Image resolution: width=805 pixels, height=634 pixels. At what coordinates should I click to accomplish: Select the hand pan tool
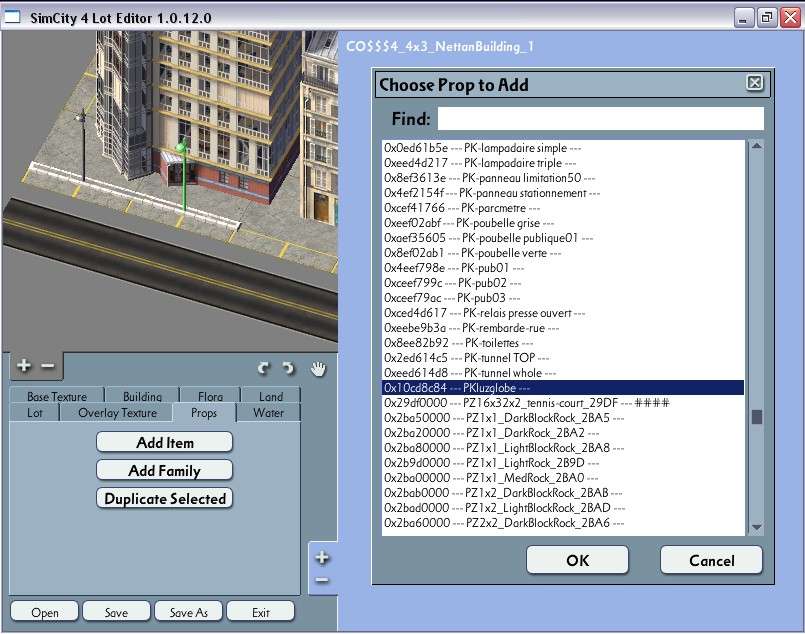coord(318,369)
